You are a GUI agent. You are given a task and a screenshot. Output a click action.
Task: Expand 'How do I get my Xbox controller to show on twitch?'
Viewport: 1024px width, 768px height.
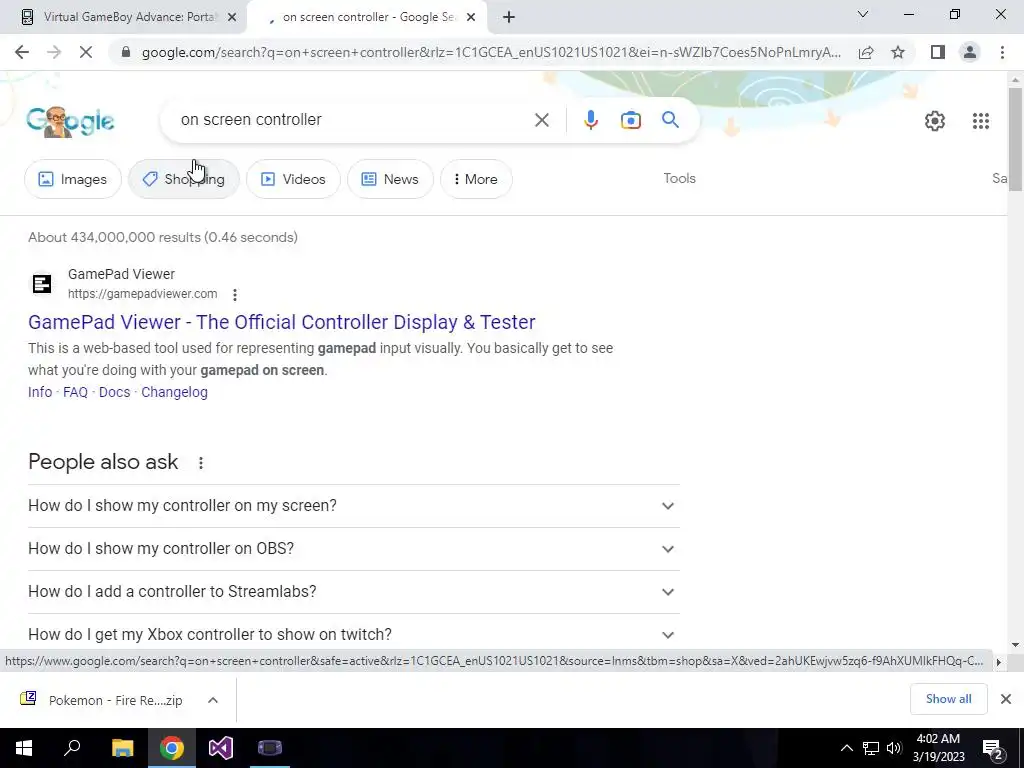click(x=353, y=635)
